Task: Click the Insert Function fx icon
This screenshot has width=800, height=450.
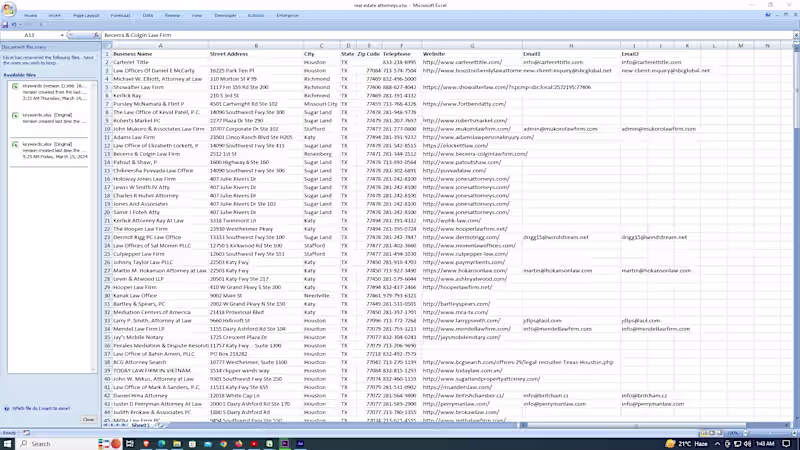Action: (96, 35)
